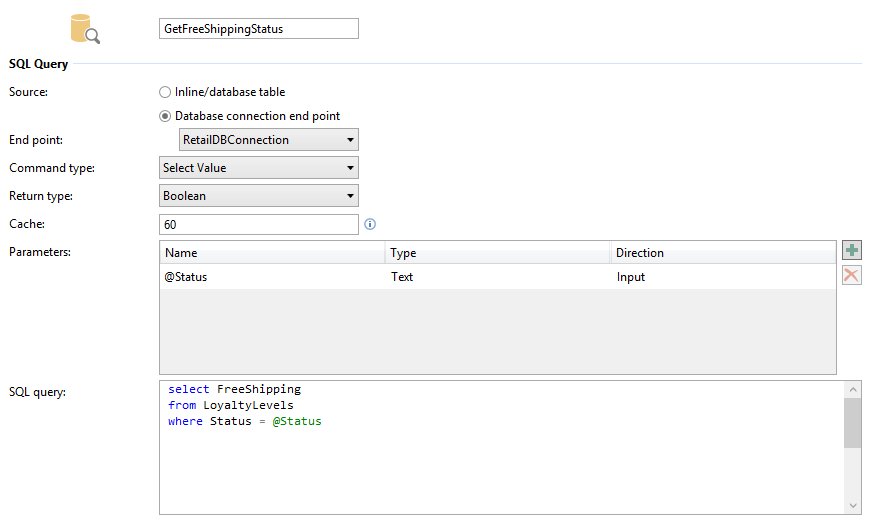The image size is (870, 524).
Task: Open the Return type Boolean dropdown
Action: point(258,196)
